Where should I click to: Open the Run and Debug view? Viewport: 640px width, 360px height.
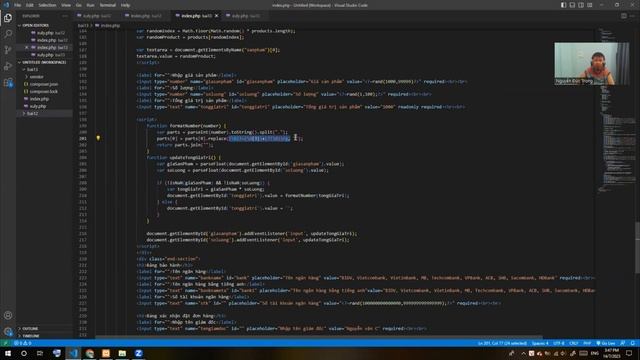[8, 66]
